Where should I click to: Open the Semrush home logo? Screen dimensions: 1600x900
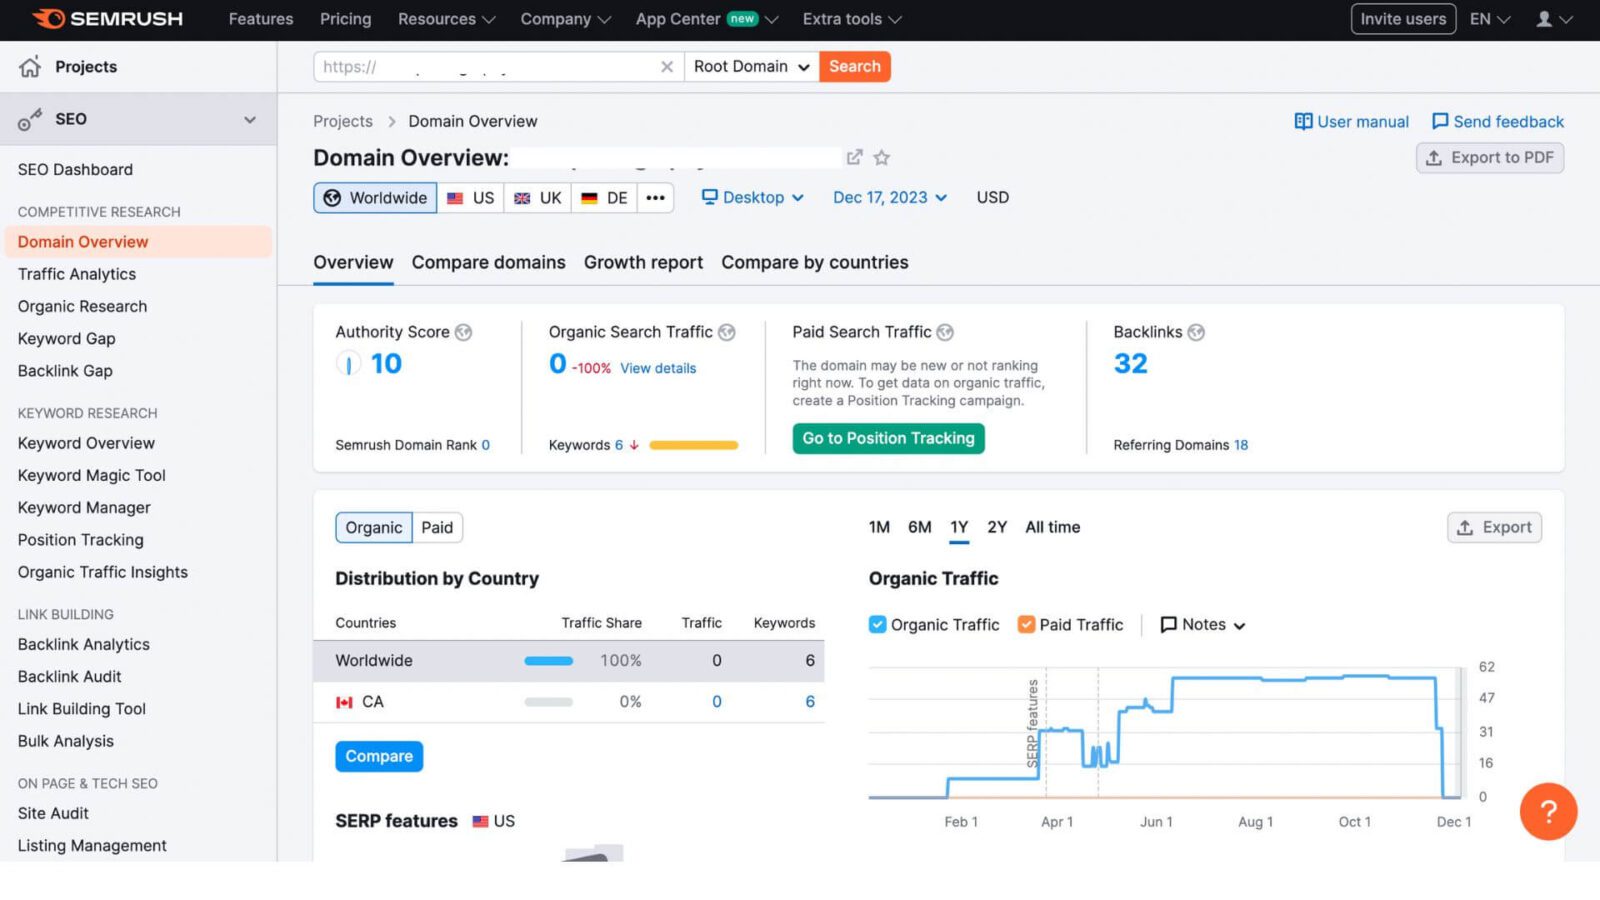click(x=107, y=18)
